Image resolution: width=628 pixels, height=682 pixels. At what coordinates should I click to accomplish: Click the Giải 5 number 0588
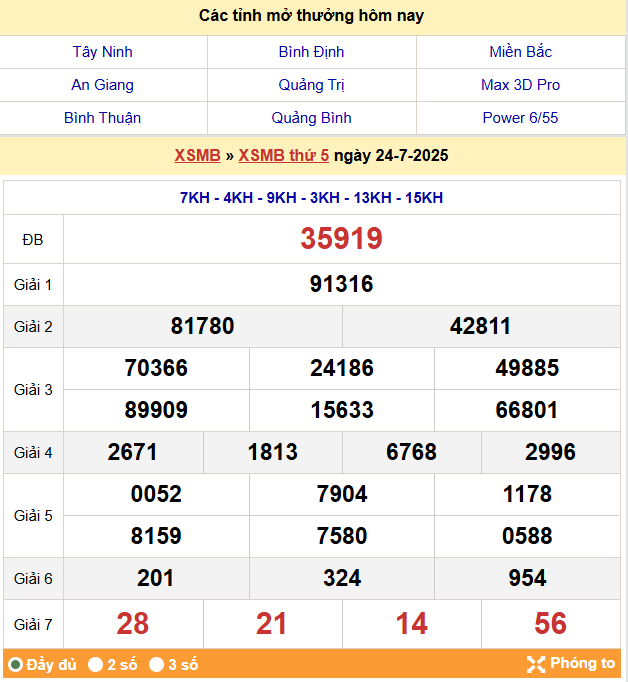coord(527,536)
